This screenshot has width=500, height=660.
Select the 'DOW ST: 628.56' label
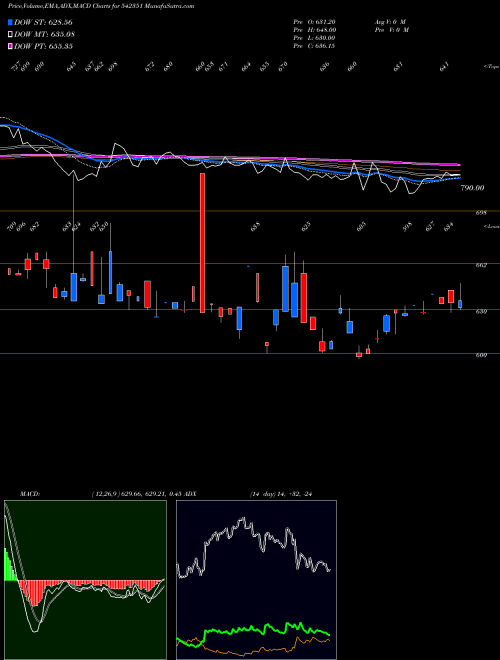43,22
